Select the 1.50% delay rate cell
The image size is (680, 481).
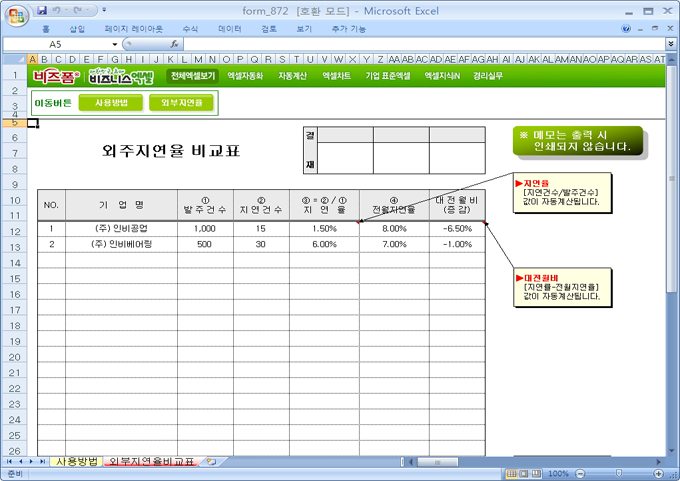324,229
